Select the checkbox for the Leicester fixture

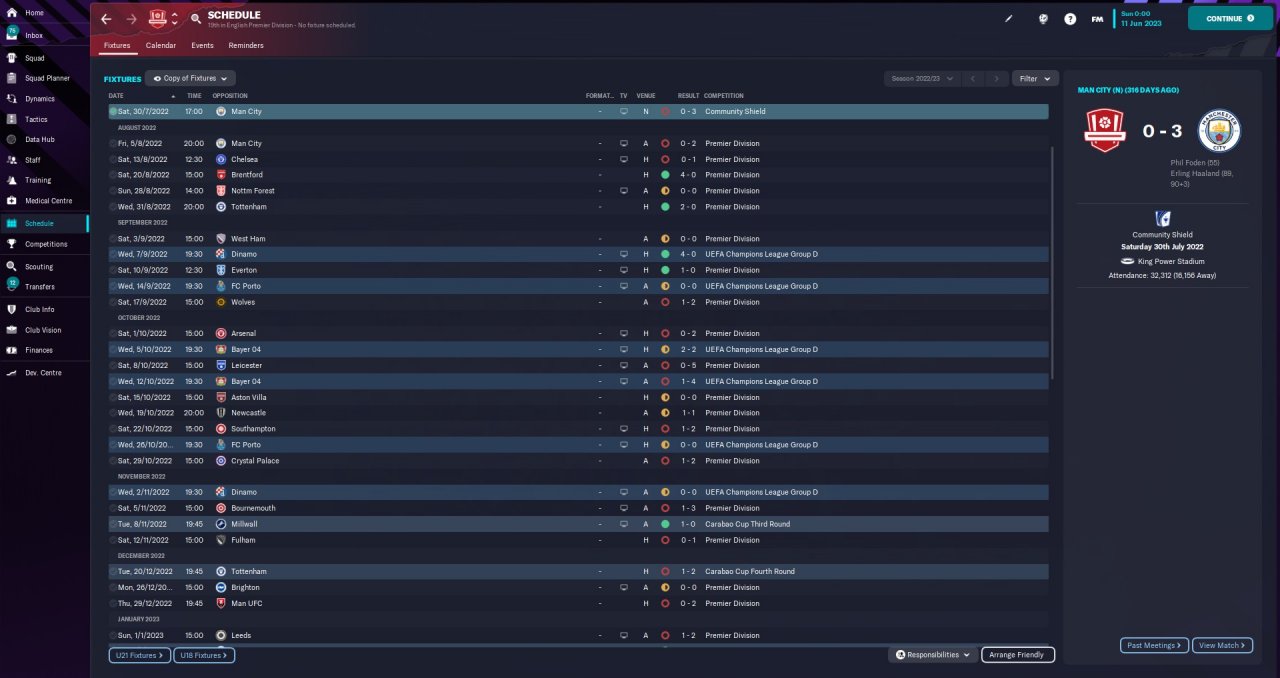click(113, 365)
